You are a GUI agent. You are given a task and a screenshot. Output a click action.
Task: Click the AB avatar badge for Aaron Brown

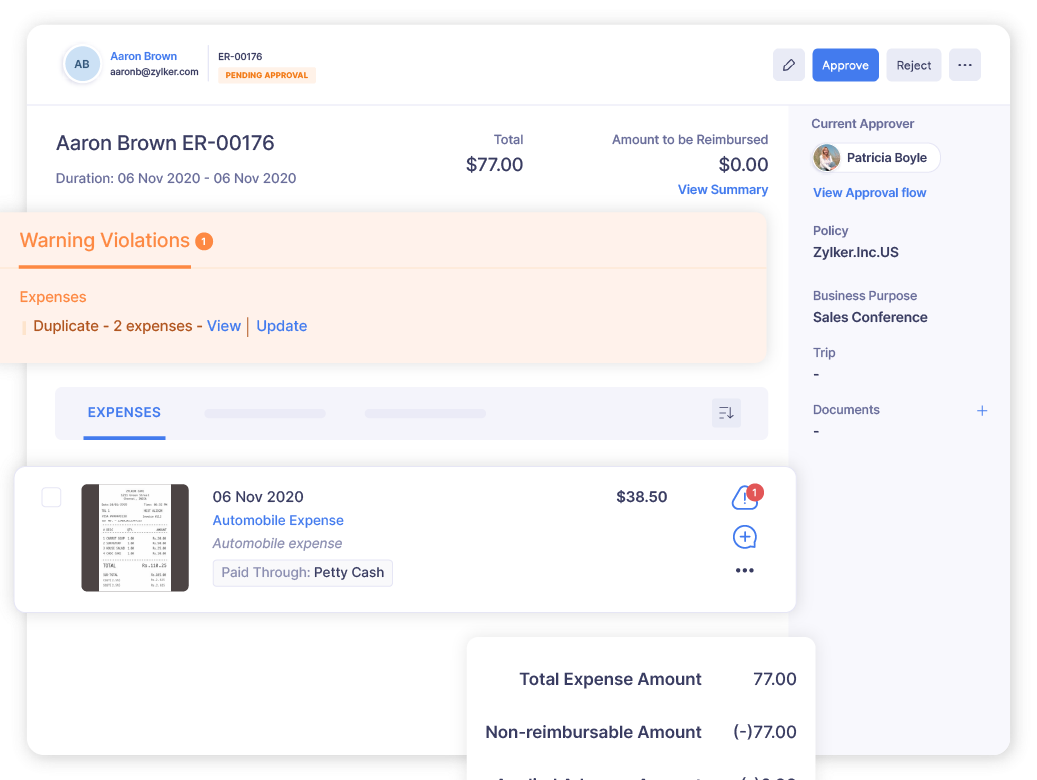pyautogui.click(x=80, y=64)
